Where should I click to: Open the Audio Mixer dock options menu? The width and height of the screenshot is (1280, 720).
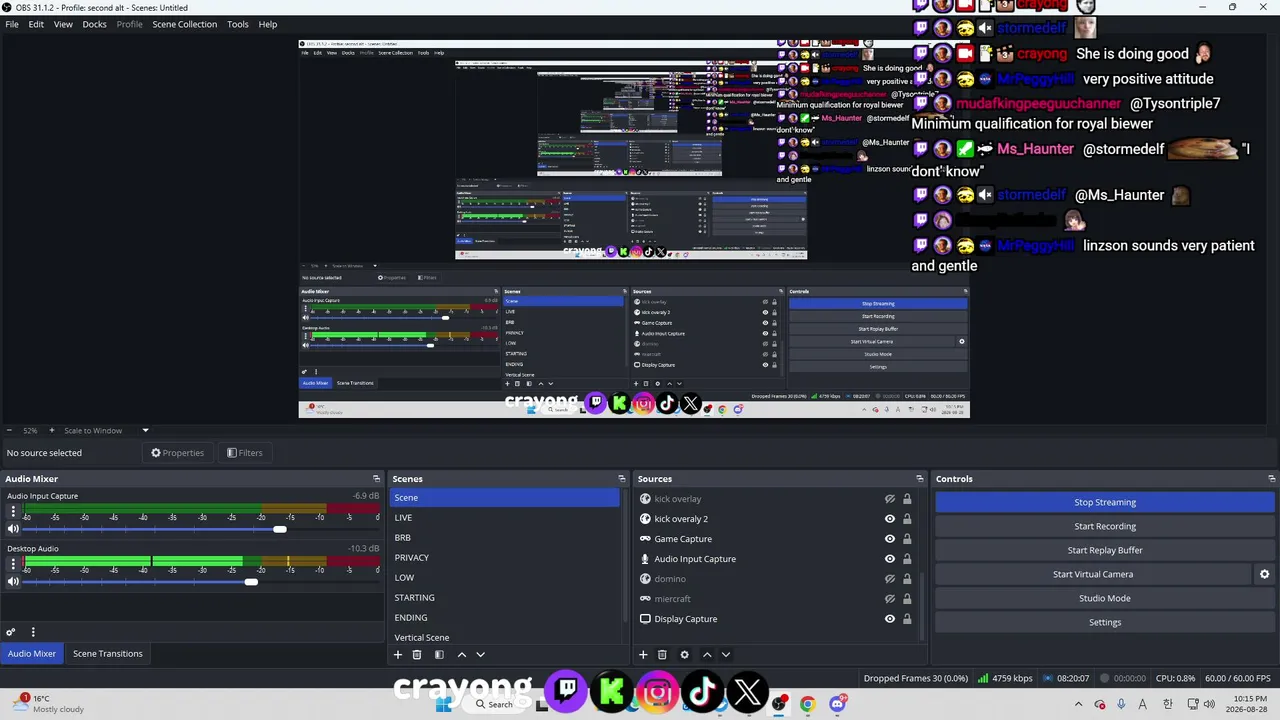tap(33, 632)
